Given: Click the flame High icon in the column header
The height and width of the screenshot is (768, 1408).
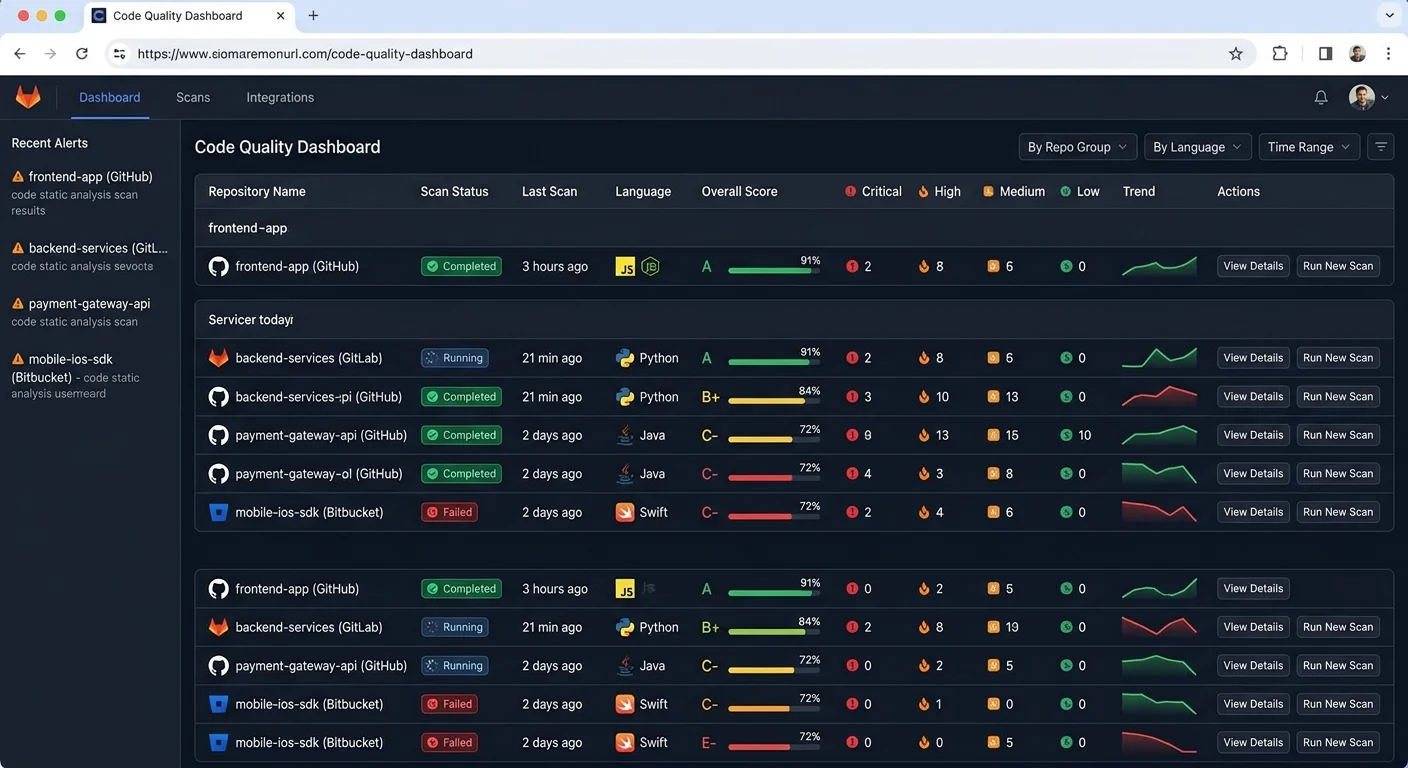Looking at the screenshot, I should pyautogui.click(x=924, y=192).
